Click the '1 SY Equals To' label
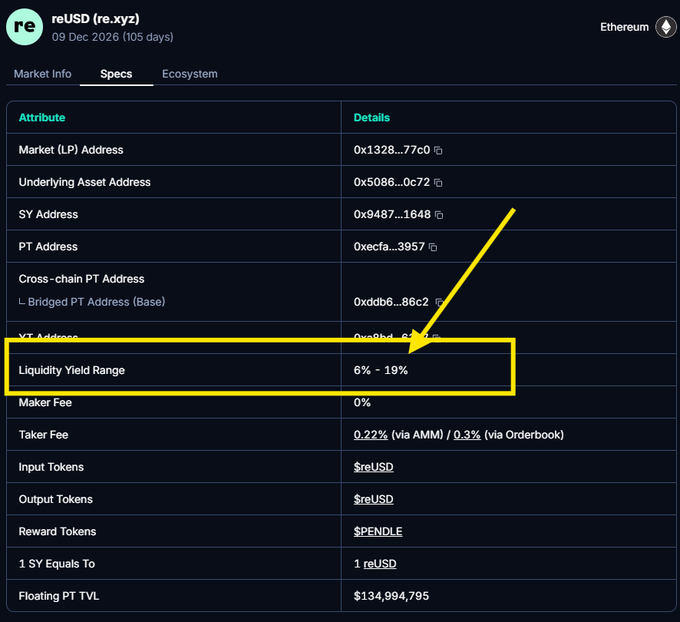Viewport: 680px width, 622px height. 57,563
